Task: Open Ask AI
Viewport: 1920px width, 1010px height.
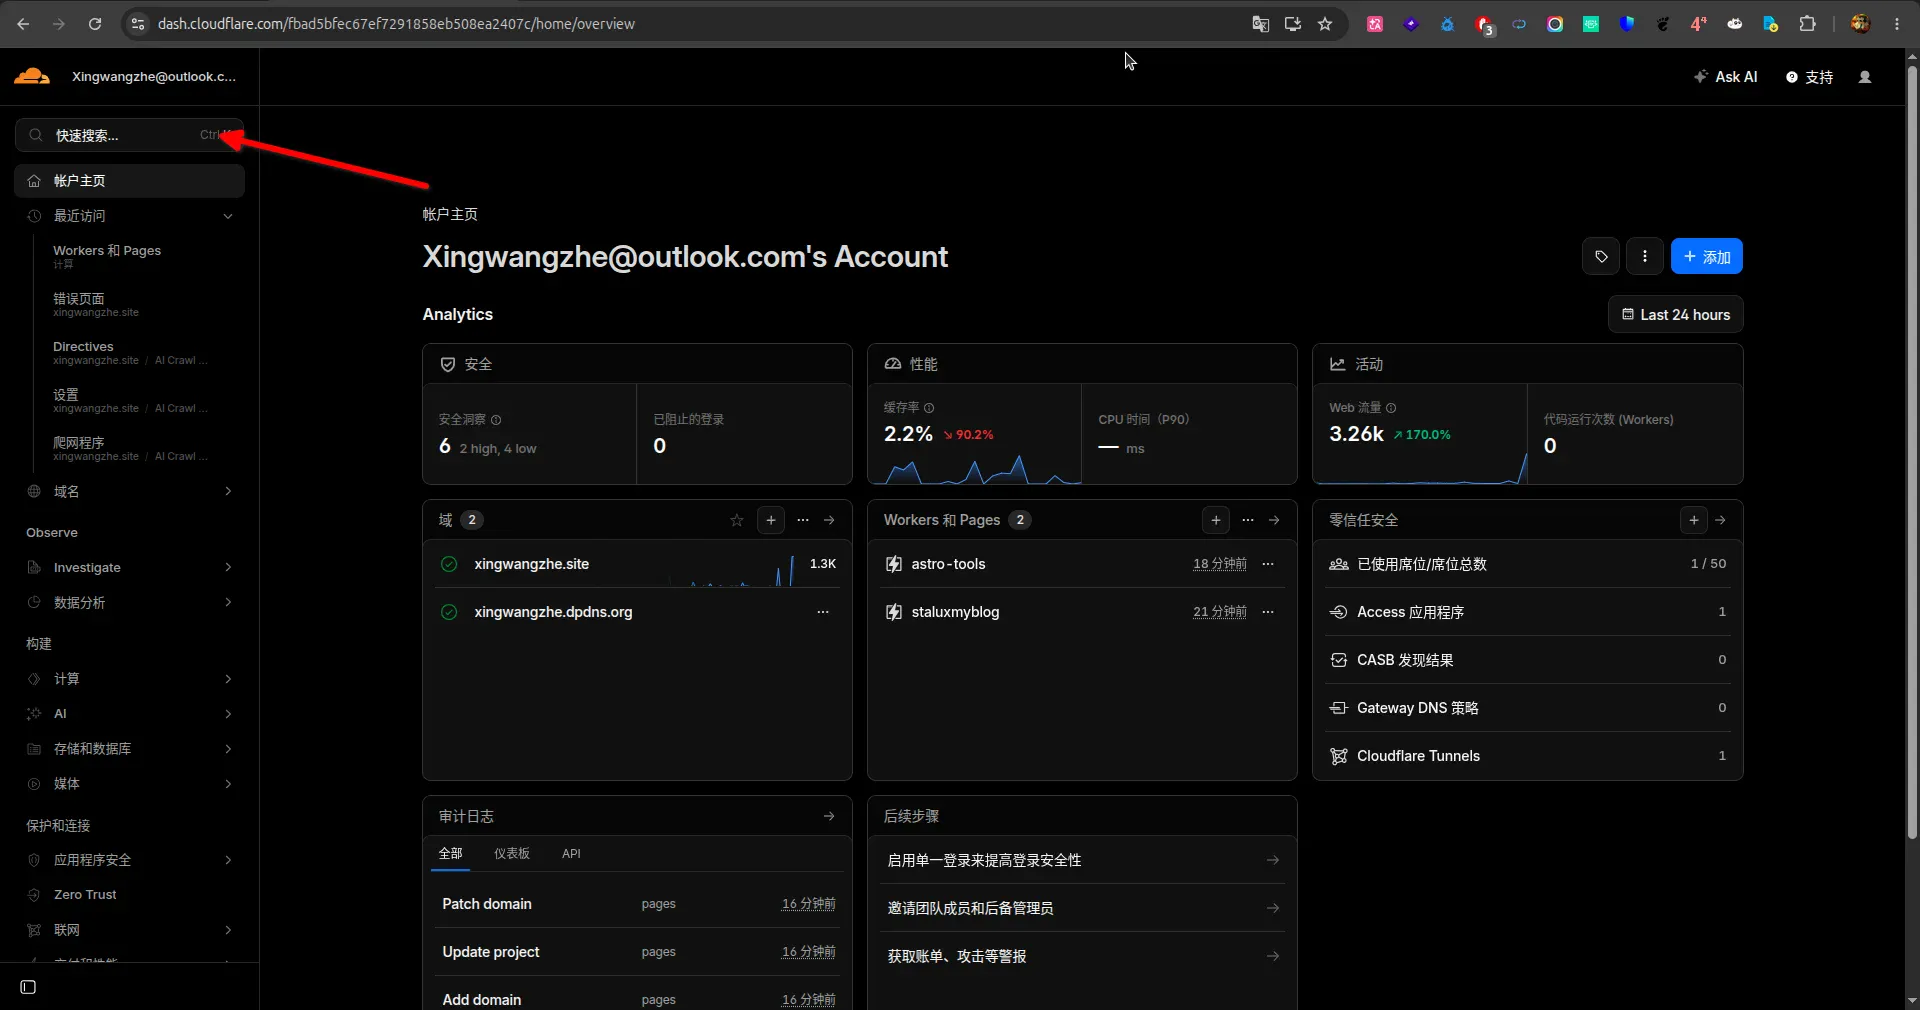Action: (x=1726, y=77)
